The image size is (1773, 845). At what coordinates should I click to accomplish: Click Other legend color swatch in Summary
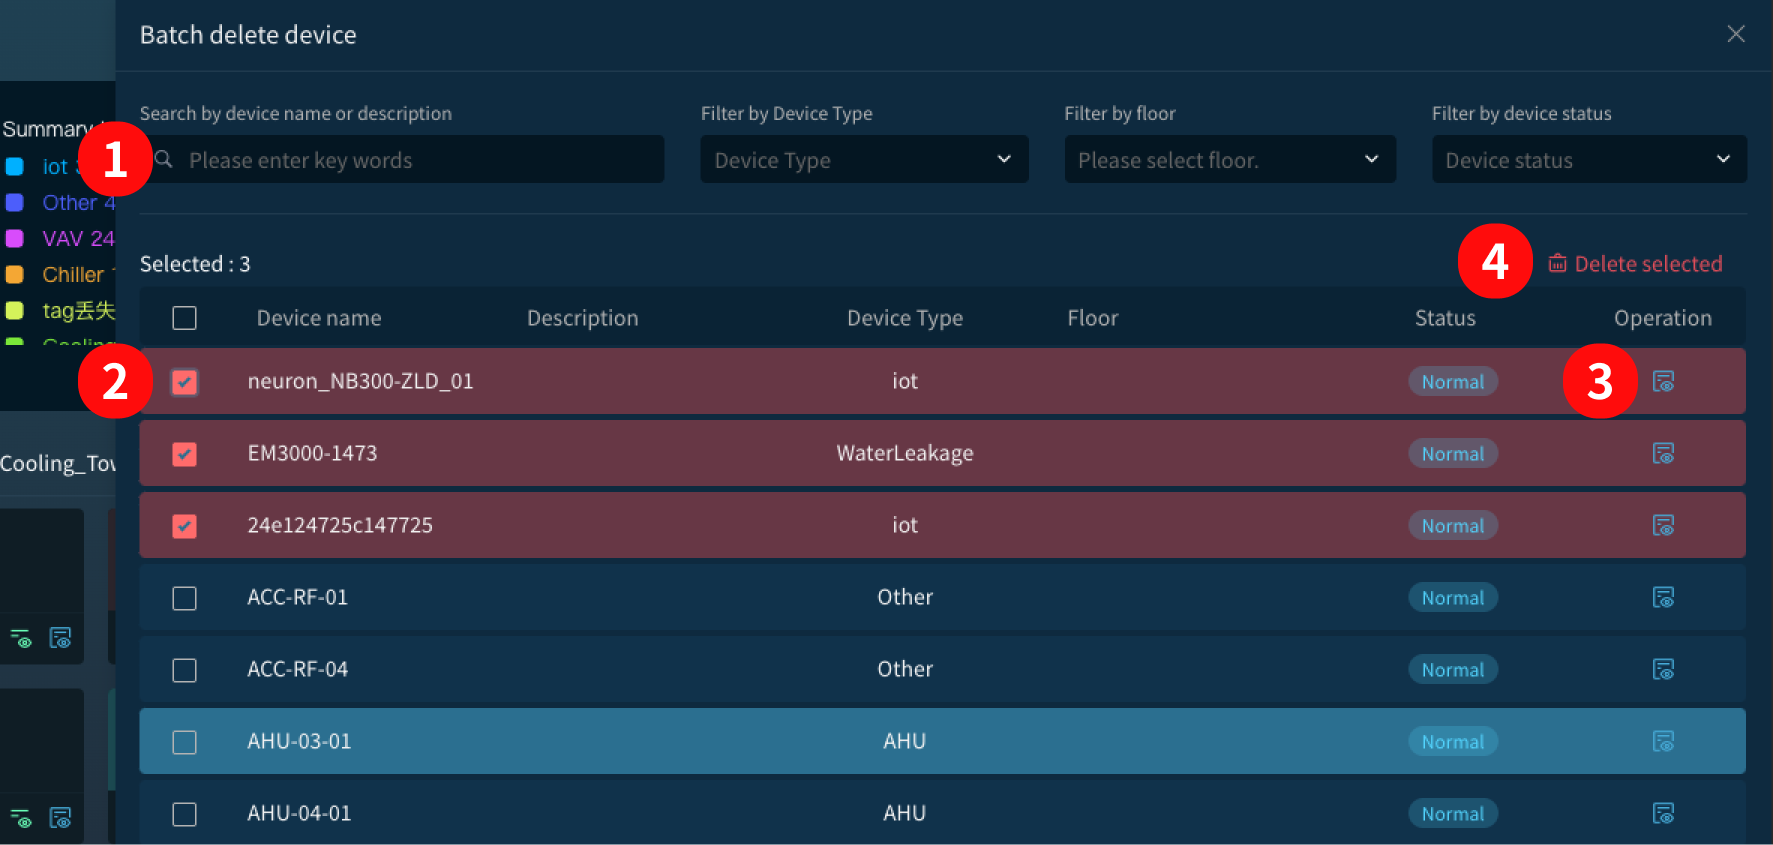15,202
